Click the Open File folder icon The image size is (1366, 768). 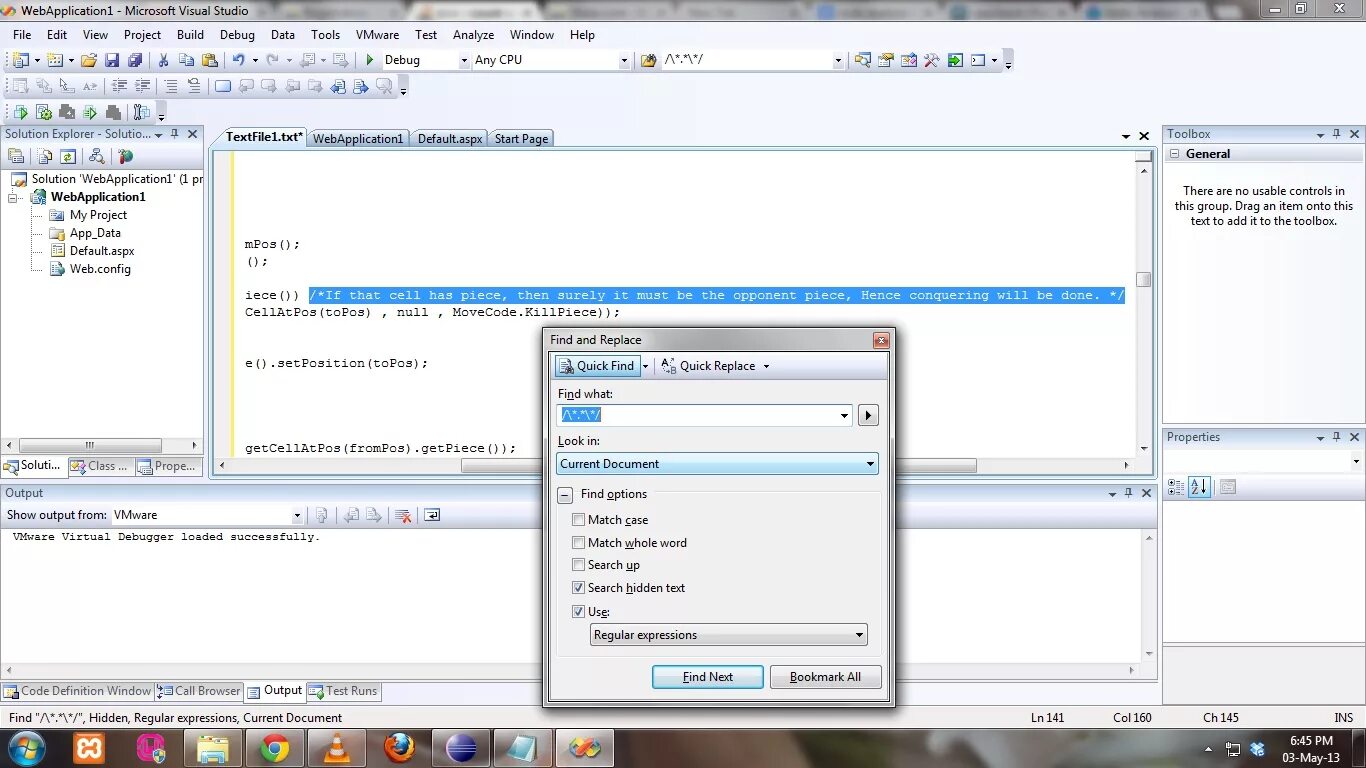(89, 60)
